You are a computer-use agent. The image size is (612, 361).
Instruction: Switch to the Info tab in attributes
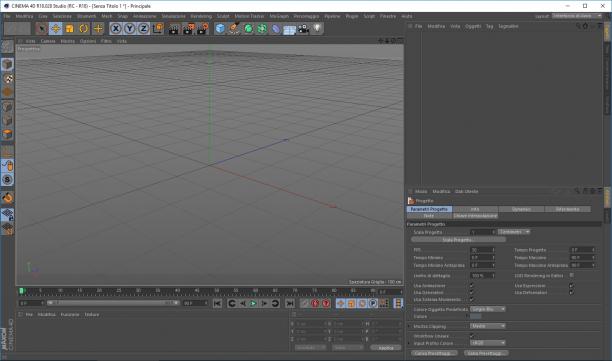click(475, 209)
